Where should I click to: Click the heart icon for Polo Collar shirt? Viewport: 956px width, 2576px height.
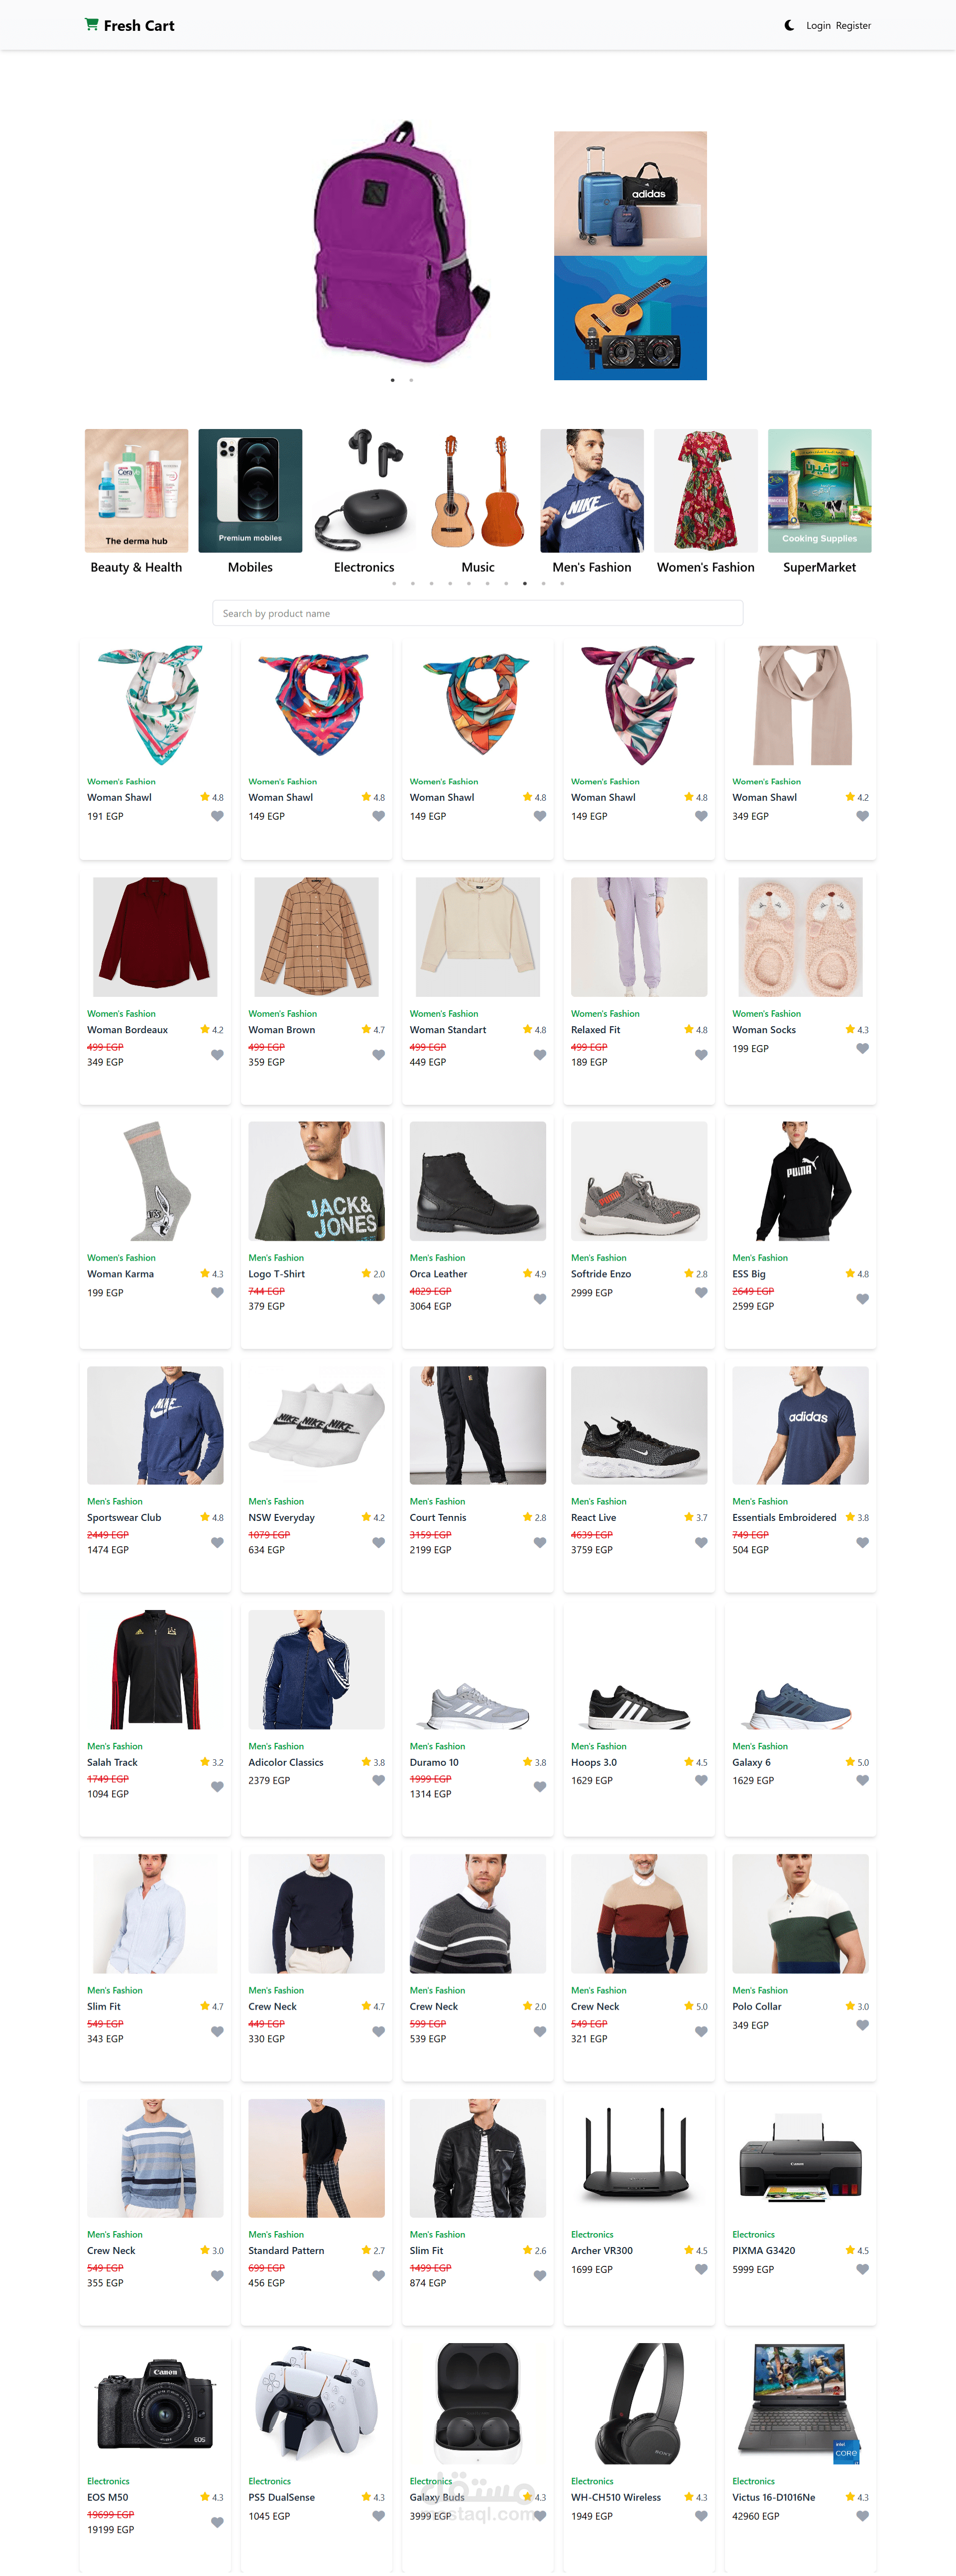click(862, 2025)
